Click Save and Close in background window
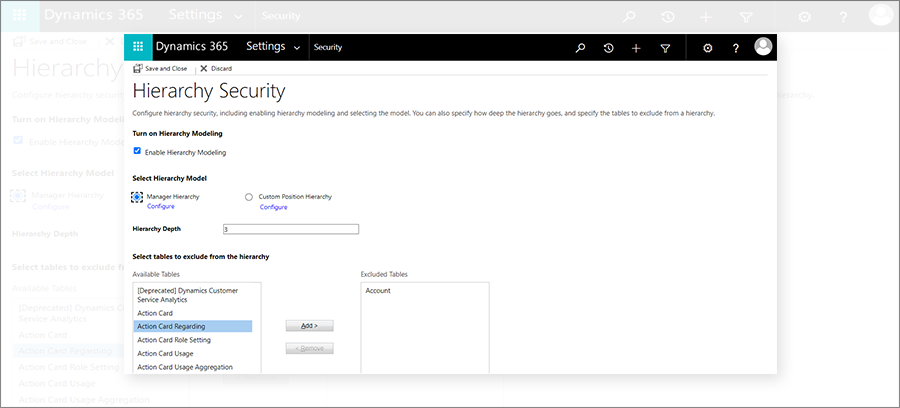Viewport: 900px width, 408px height. point(50,41)
